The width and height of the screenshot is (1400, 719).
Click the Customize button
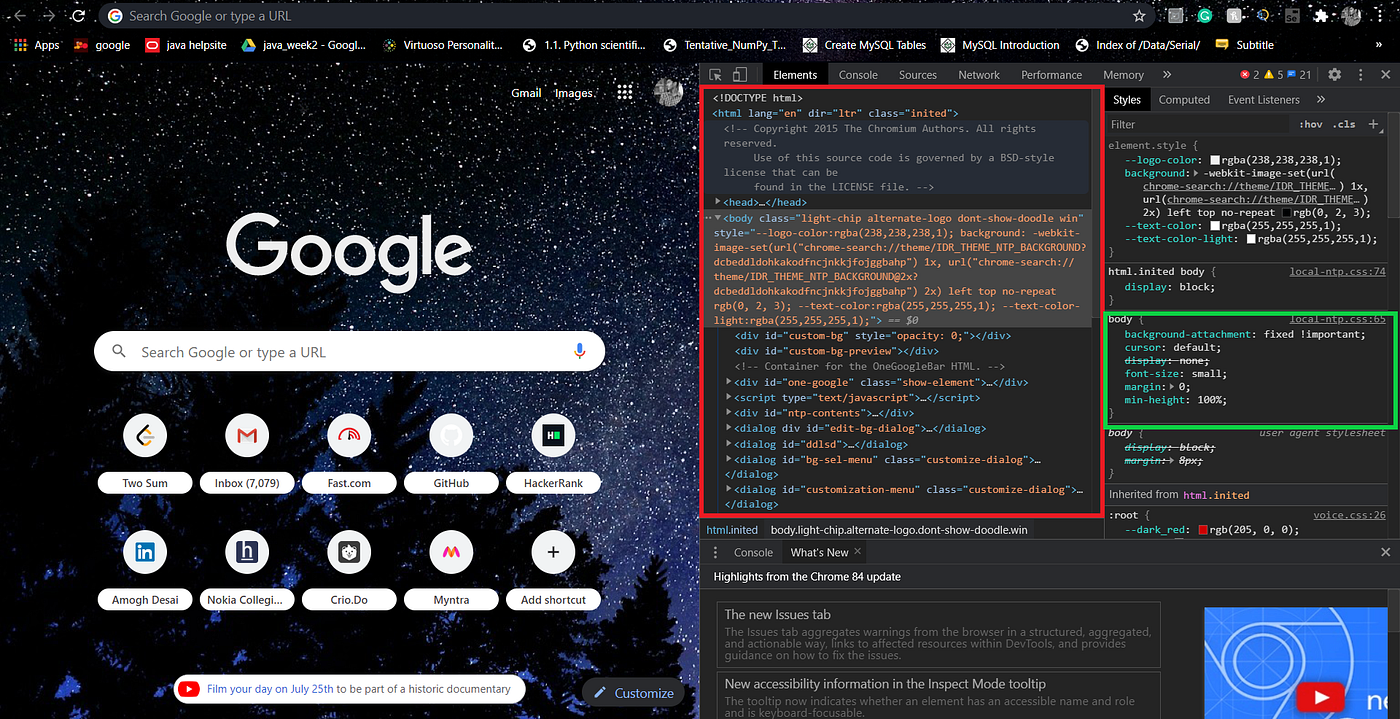633,692
